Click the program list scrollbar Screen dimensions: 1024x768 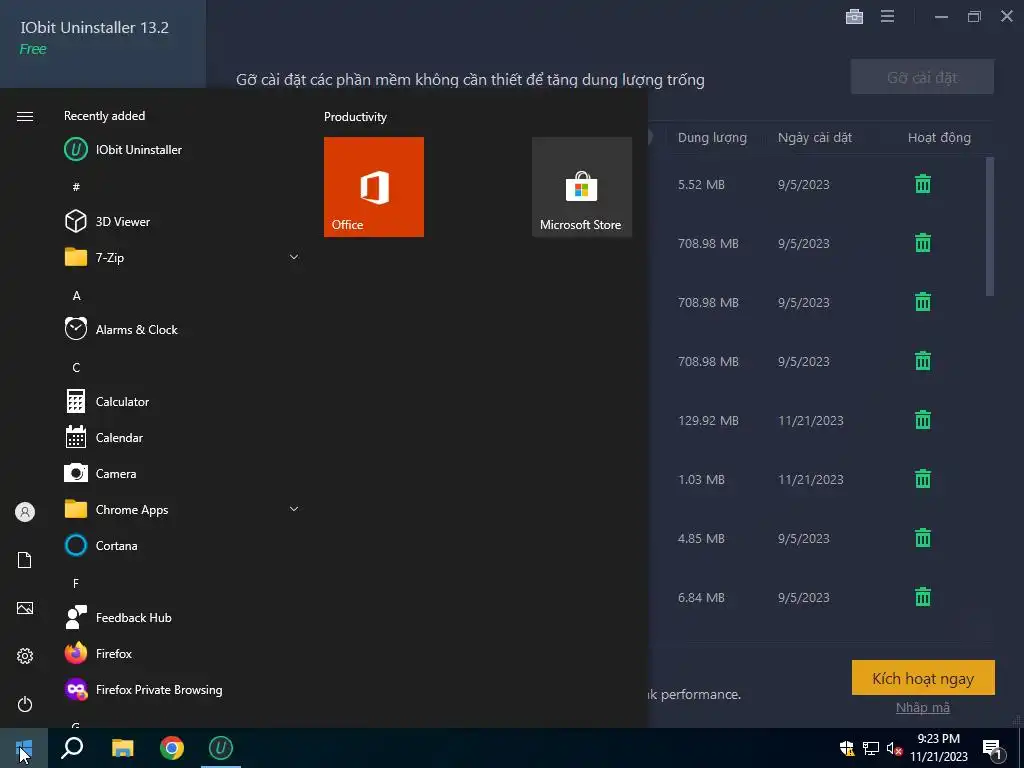tap(989, 227)
